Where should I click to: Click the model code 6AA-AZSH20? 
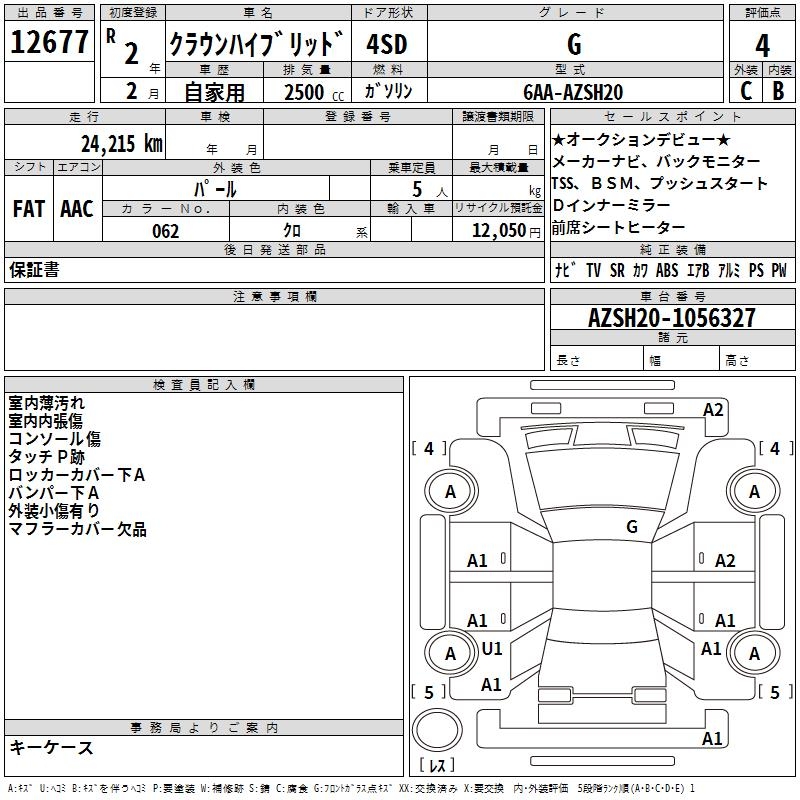[574, 92]
